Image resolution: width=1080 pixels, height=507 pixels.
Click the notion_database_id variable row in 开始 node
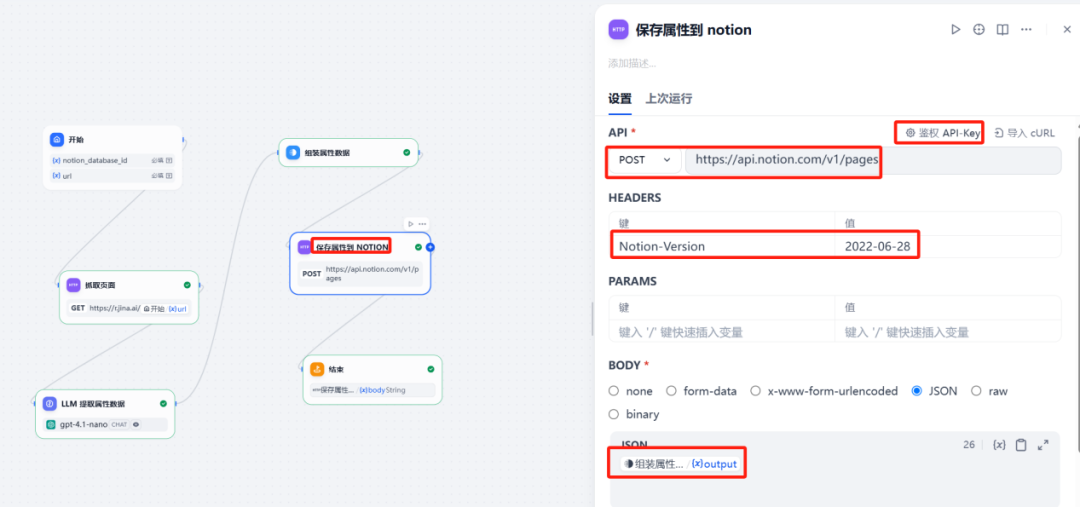point(112,161)
